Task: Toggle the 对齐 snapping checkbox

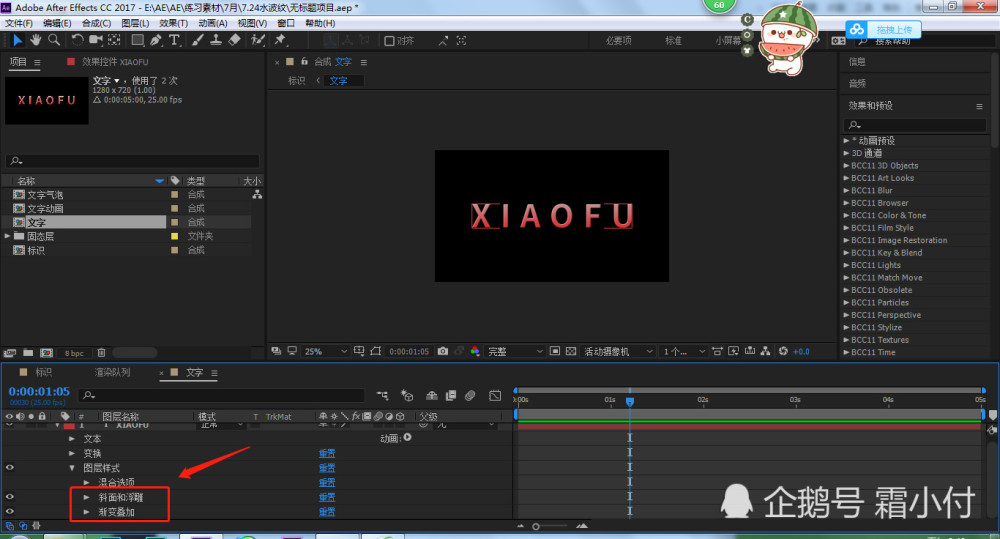Action: (x=389, y=41)
